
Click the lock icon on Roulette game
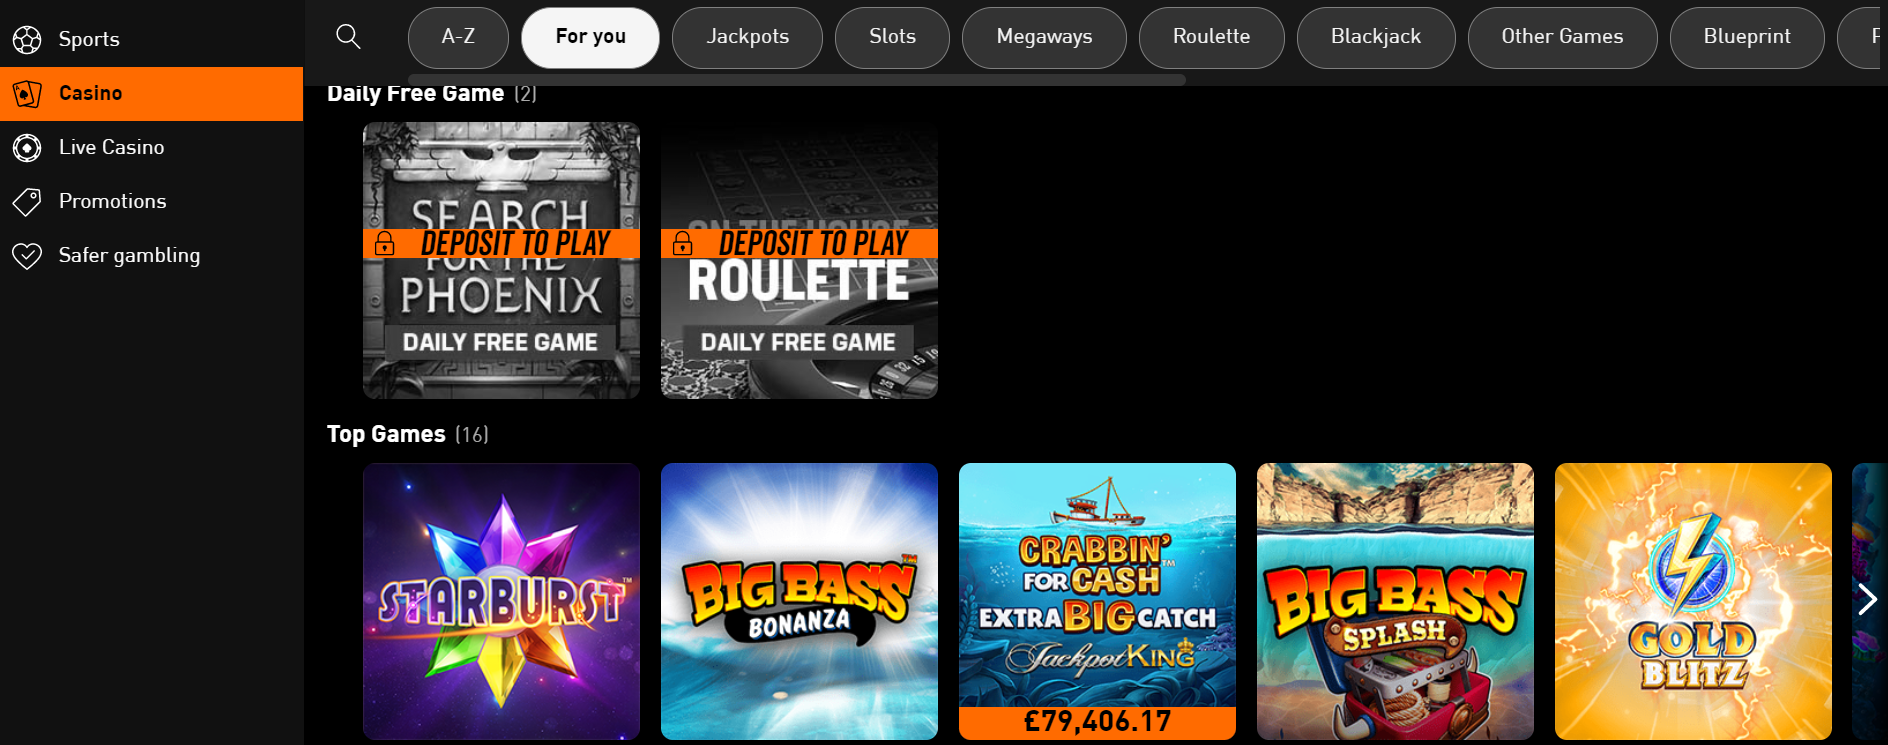point(682,243)
